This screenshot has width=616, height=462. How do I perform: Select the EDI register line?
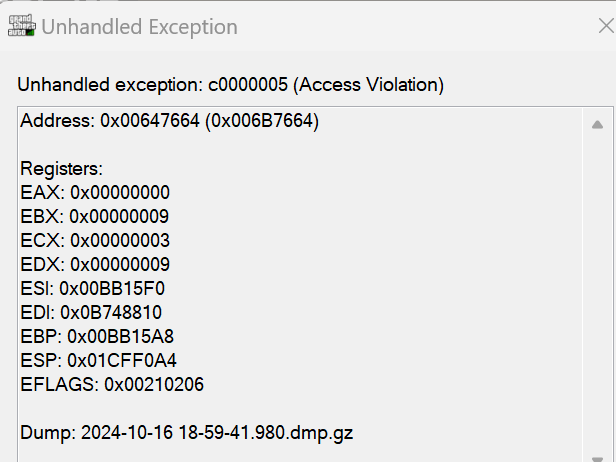tap(91, 313)
